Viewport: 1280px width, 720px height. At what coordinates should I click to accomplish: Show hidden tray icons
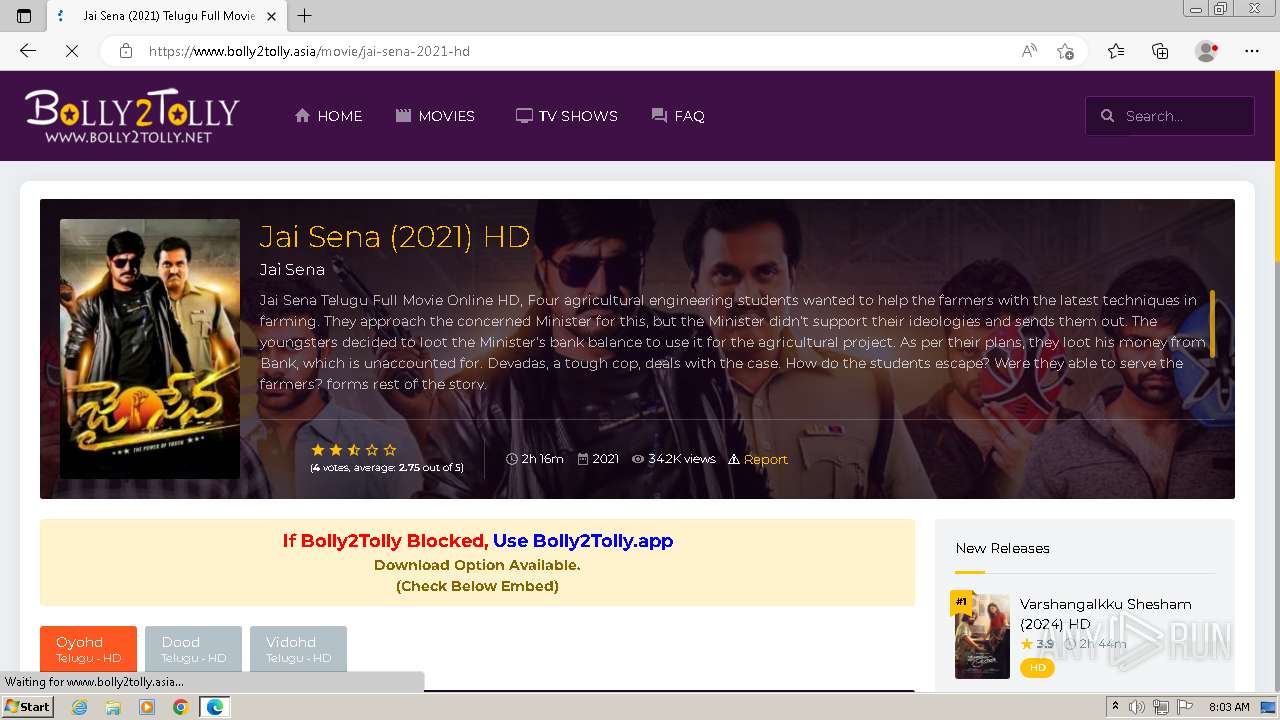coord(1116,707)
